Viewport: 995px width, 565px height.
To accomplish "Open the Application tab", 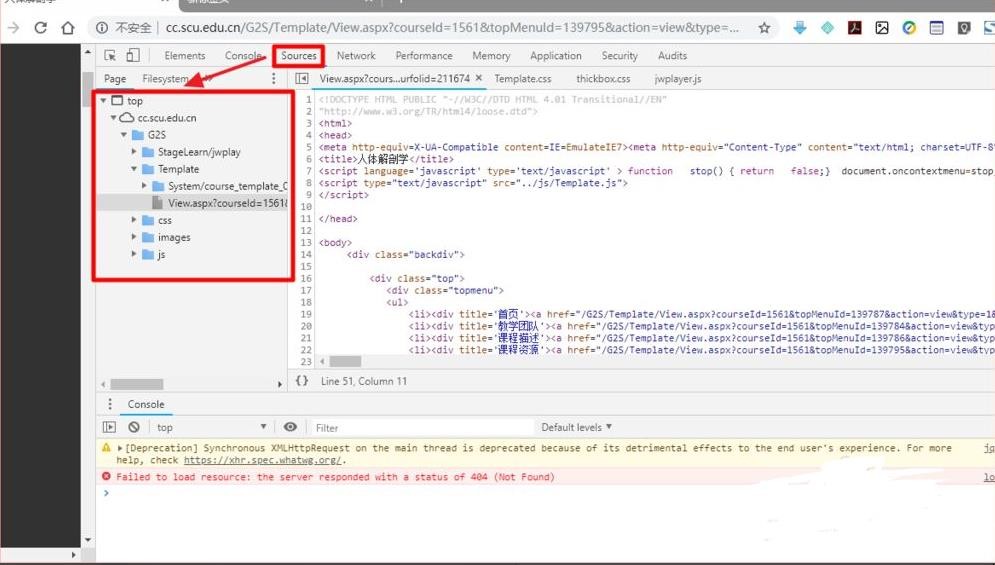I will pyautogui.click(x=556, y=56).
